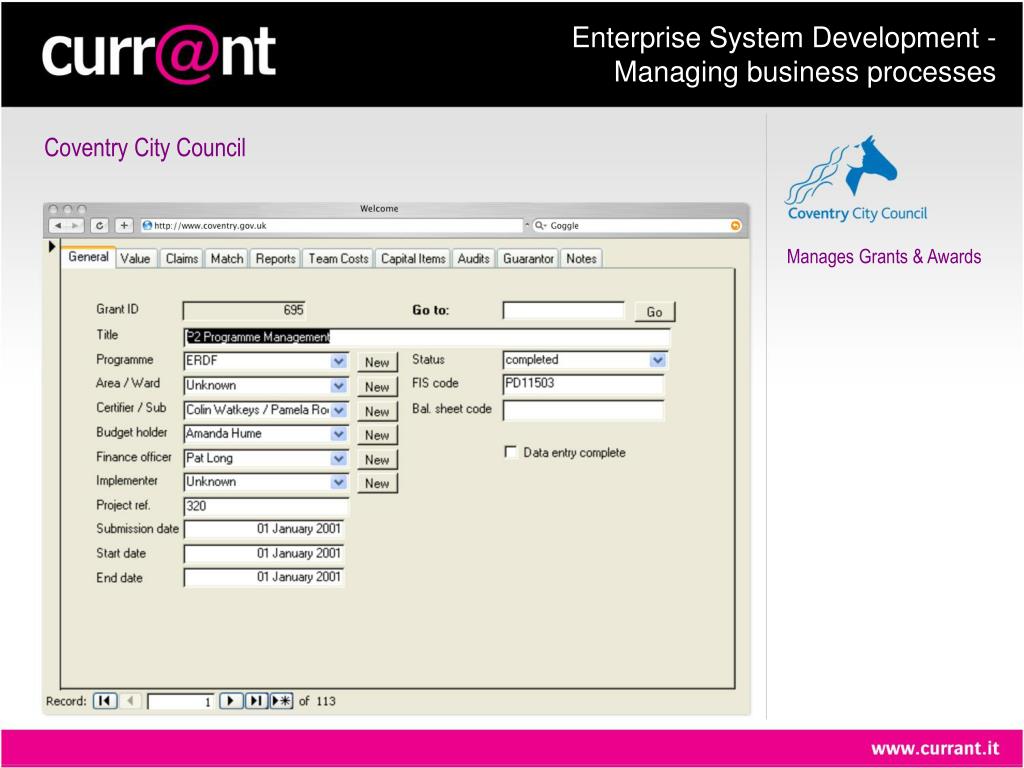Expand the Area / Ward dropdown
This screenshot has height=768, width=1024.
[x=338, y=385]
